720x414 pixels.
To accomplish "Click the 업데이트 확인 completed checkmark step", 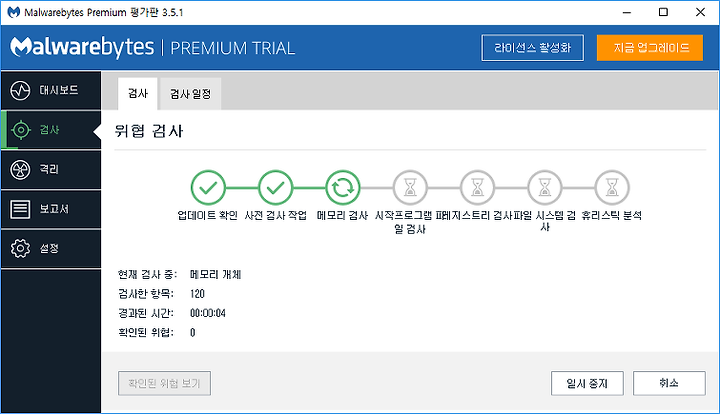I will coord(208,187).
